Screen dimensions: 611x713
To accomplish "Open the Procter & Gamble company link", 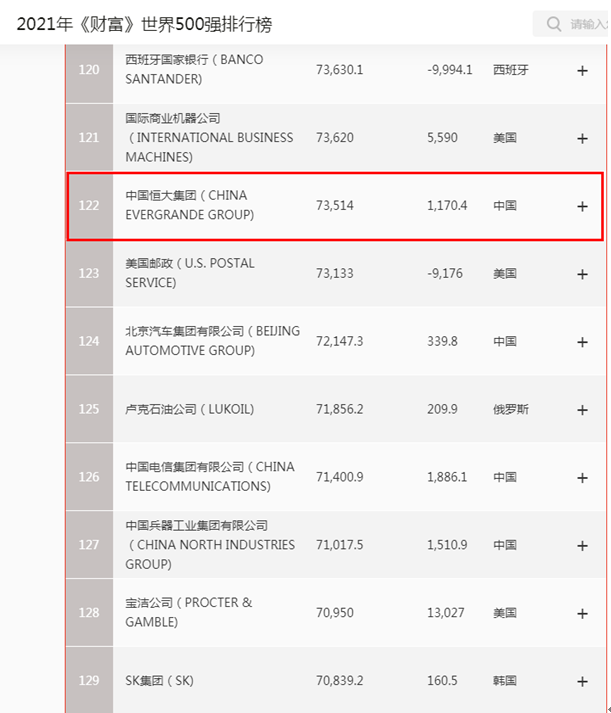I will tap(188, 612).
